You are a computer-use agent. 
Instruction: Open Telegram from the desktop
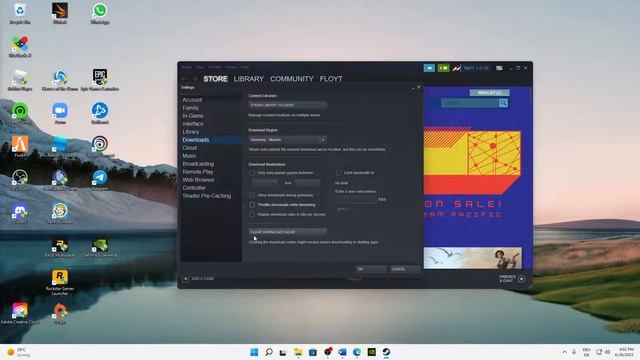pos(100,180)
